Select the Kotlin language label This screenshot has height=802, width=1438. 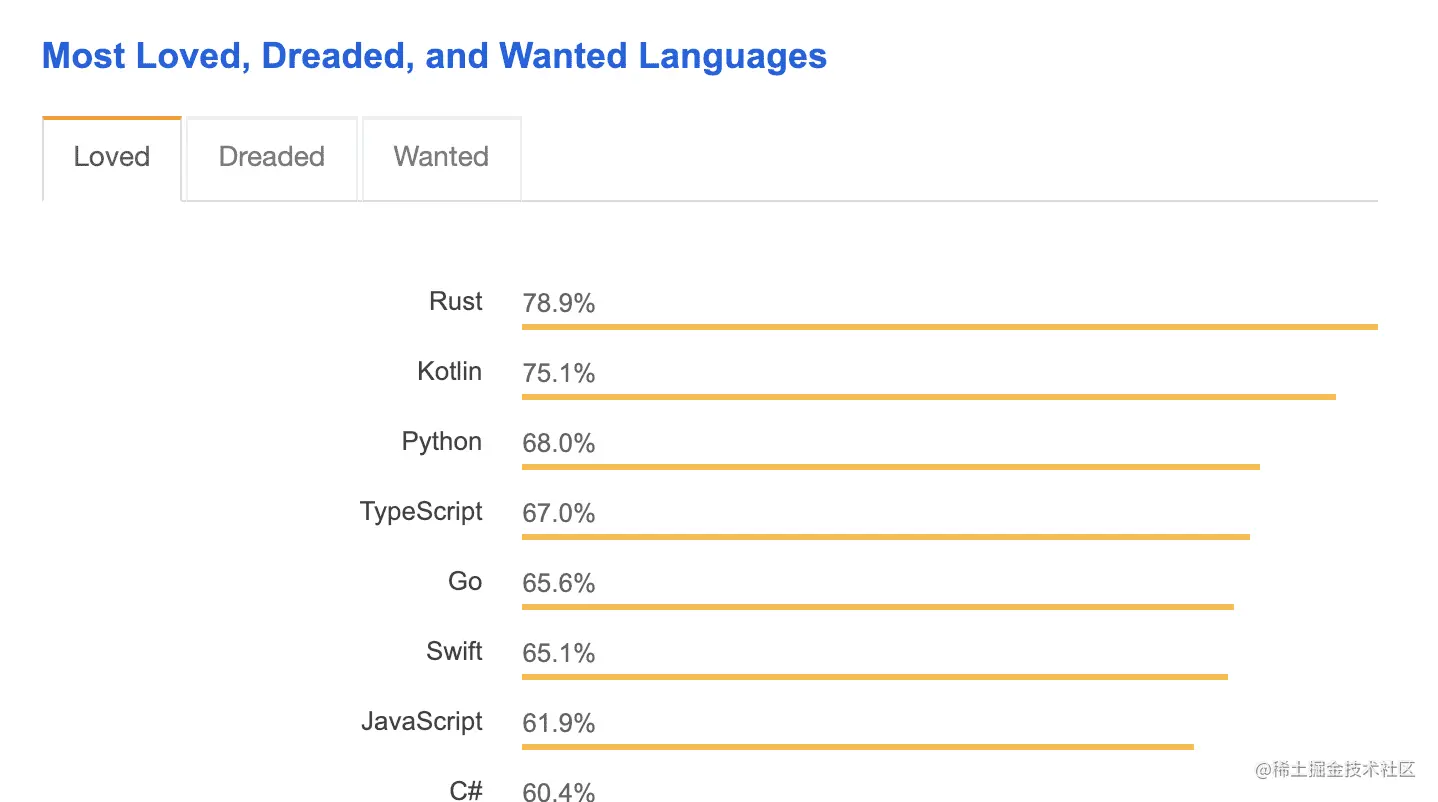pyautogui.click(x=449, y=371)
